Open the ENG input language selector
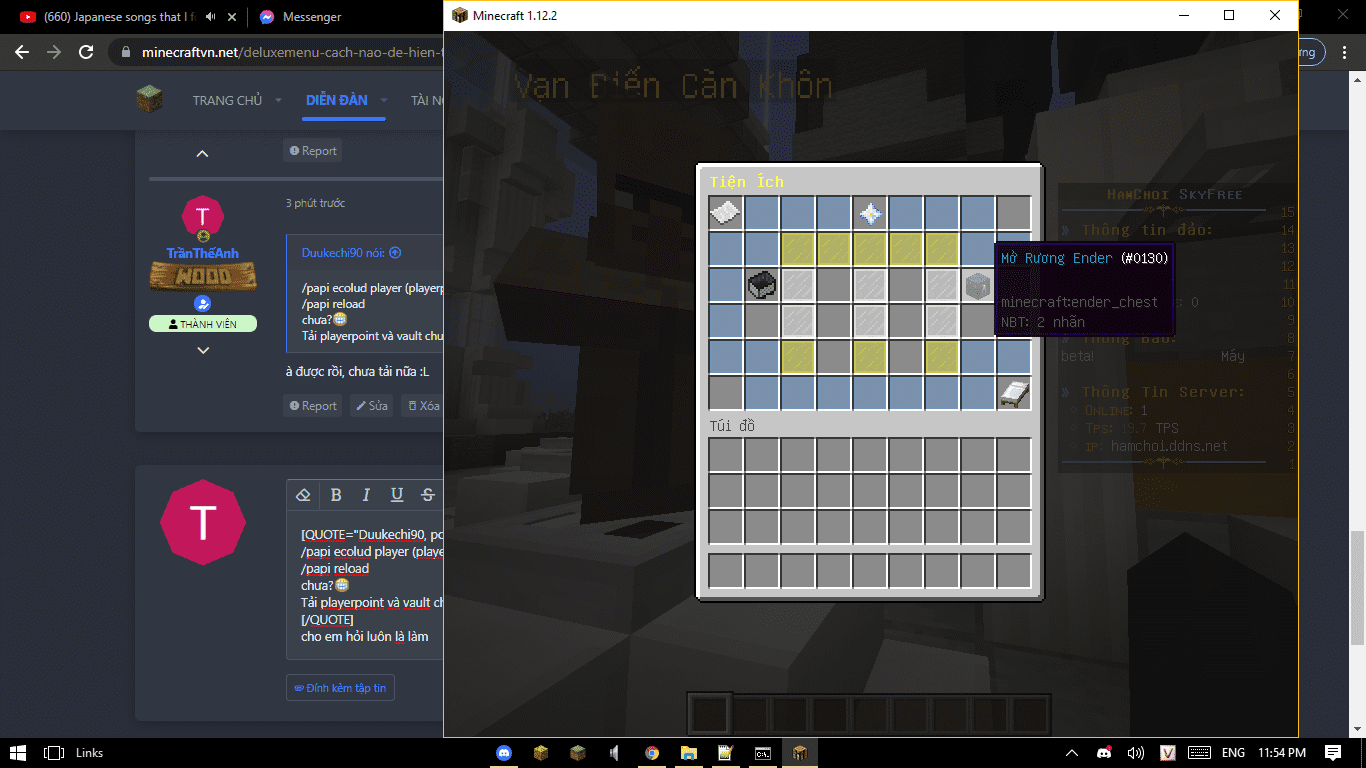This screenshot has width=1366, height=768. pos(1233,753)
